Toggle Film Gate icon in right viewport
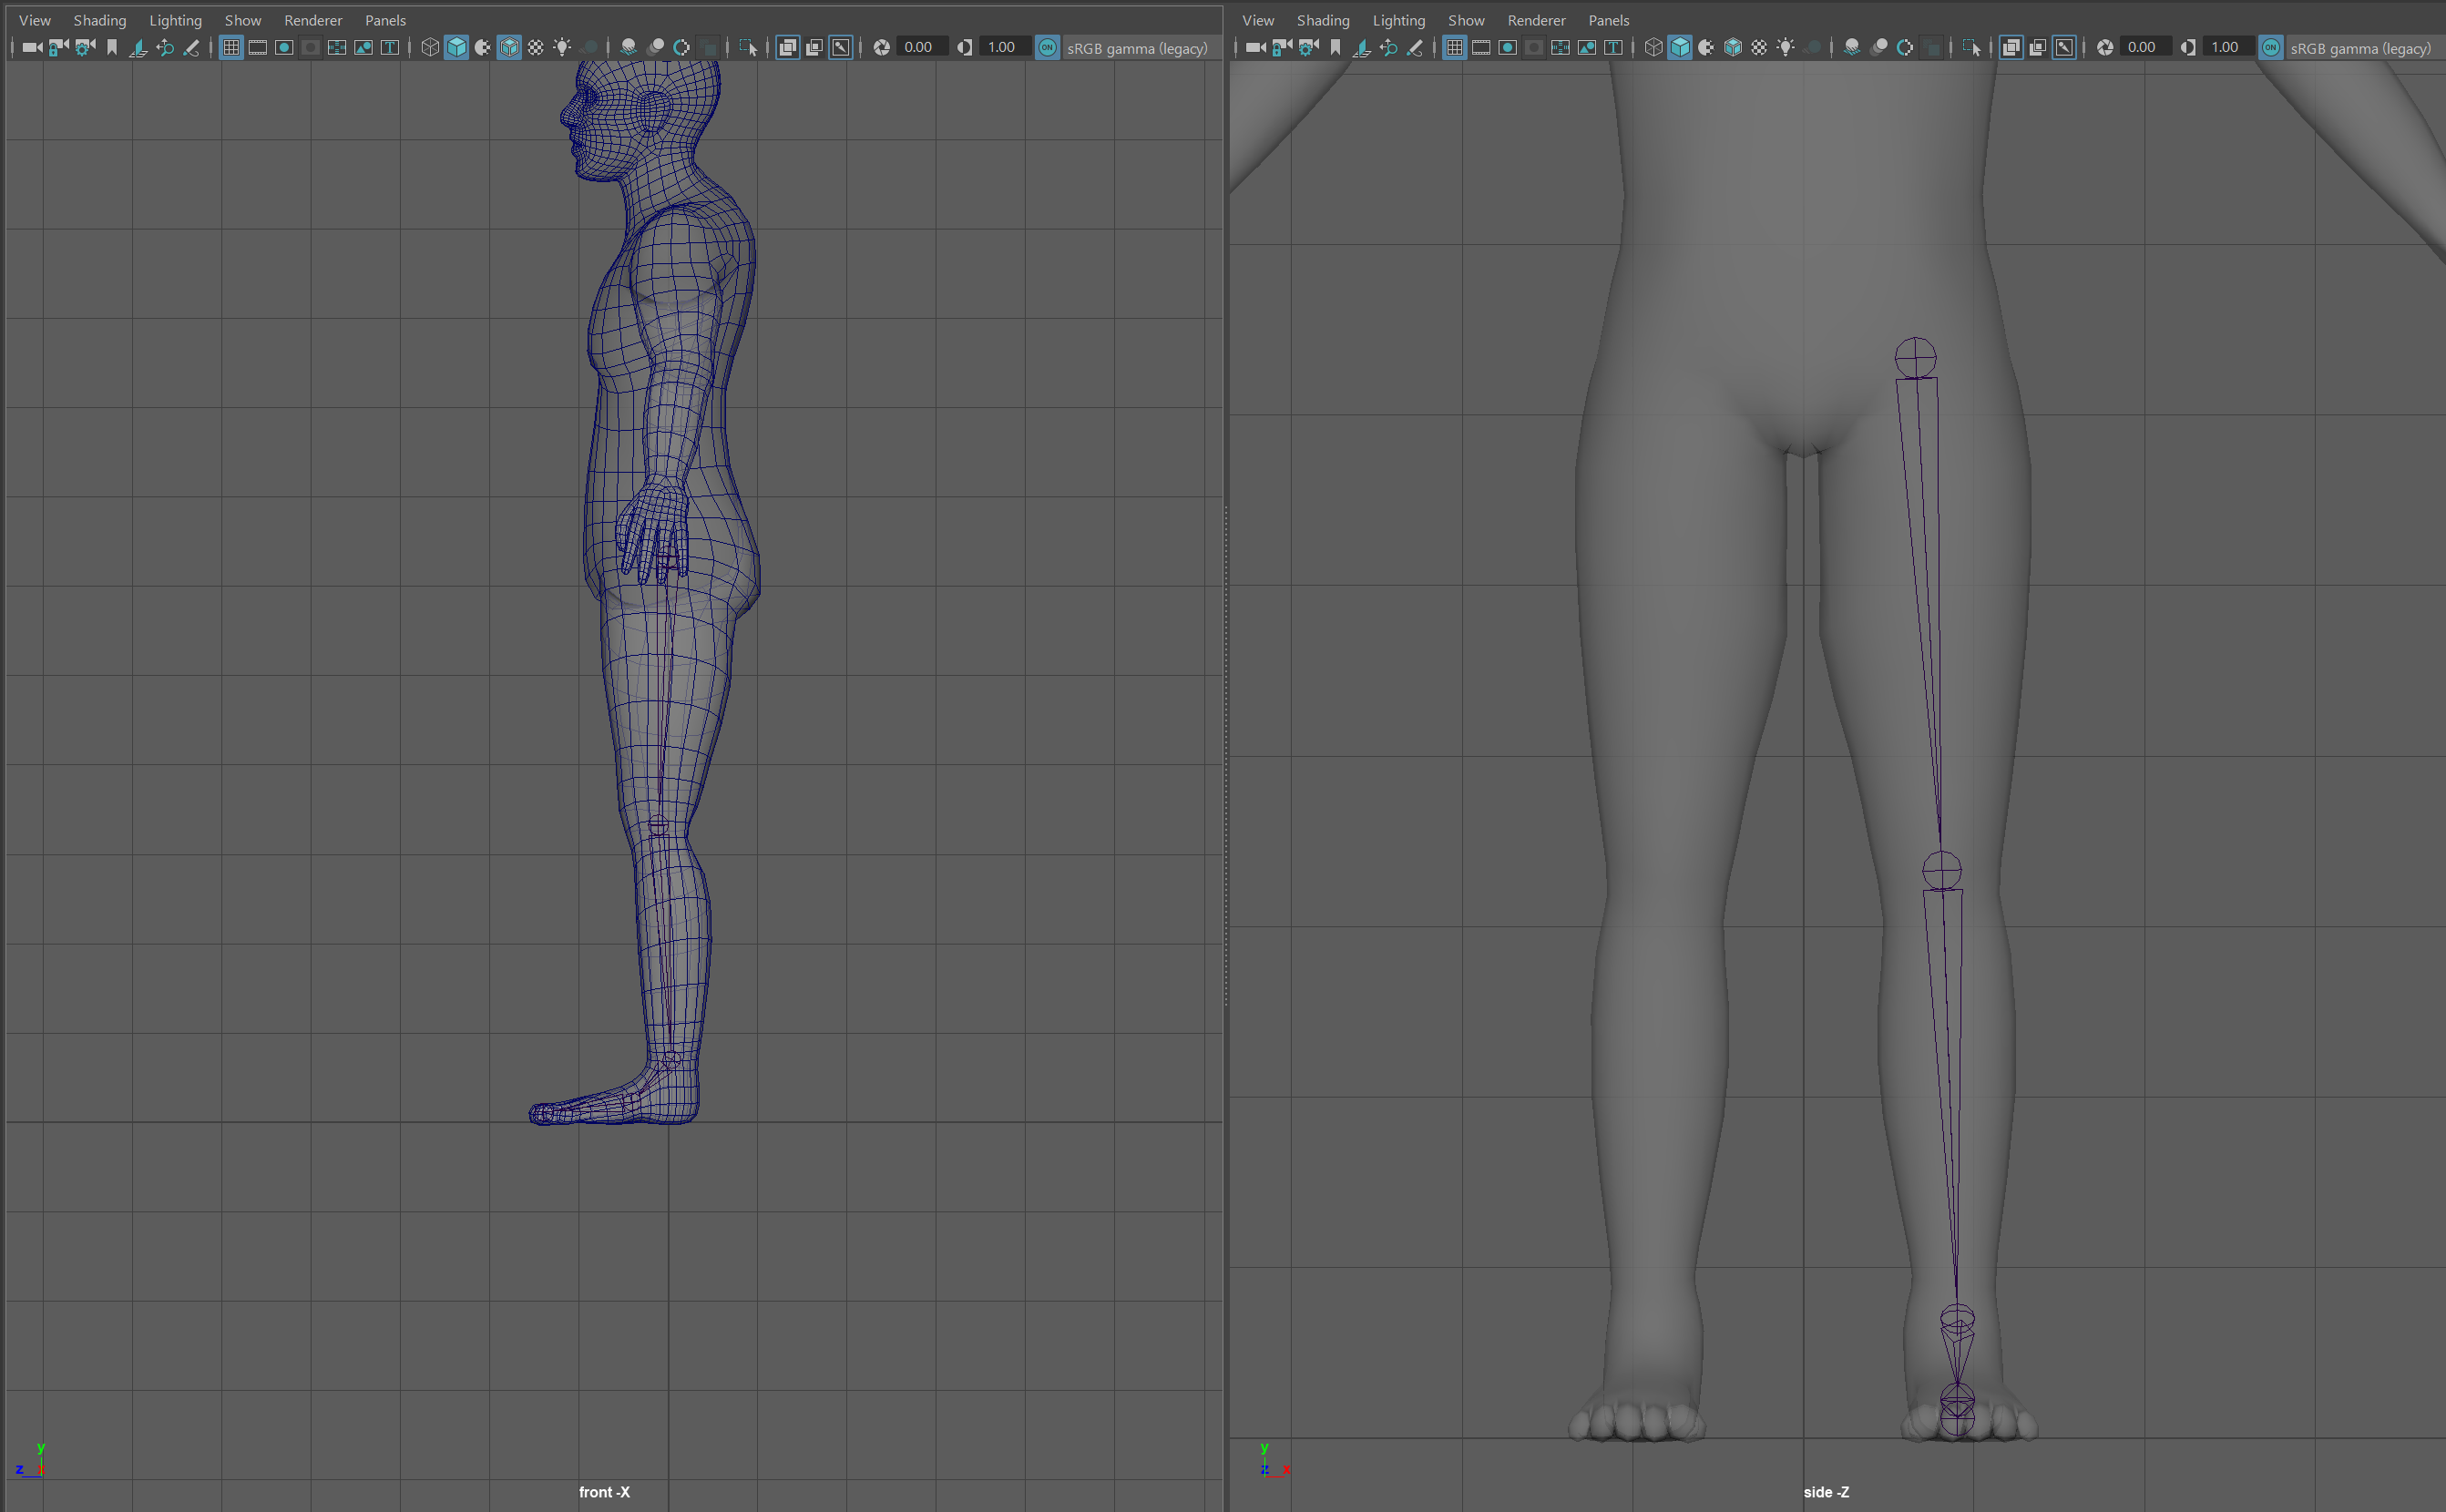The image size is (2446, 1512). 1481,47
